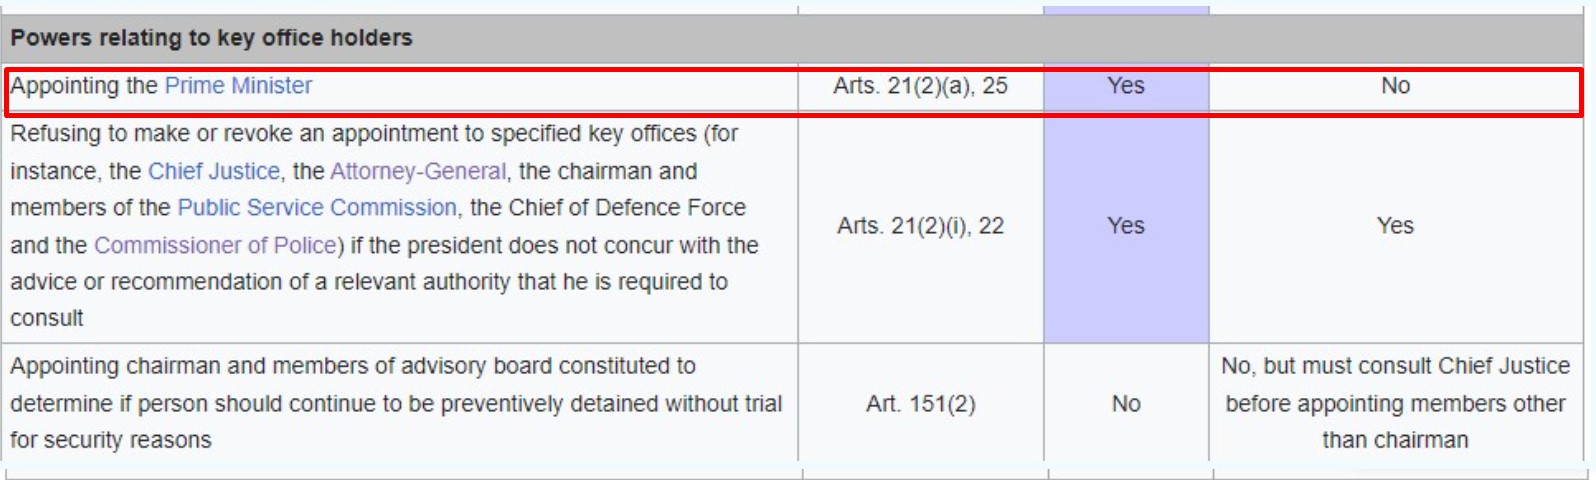
Task: Click the 'Art. 151(2)' reference cell
Action: (x=920, y=403)
